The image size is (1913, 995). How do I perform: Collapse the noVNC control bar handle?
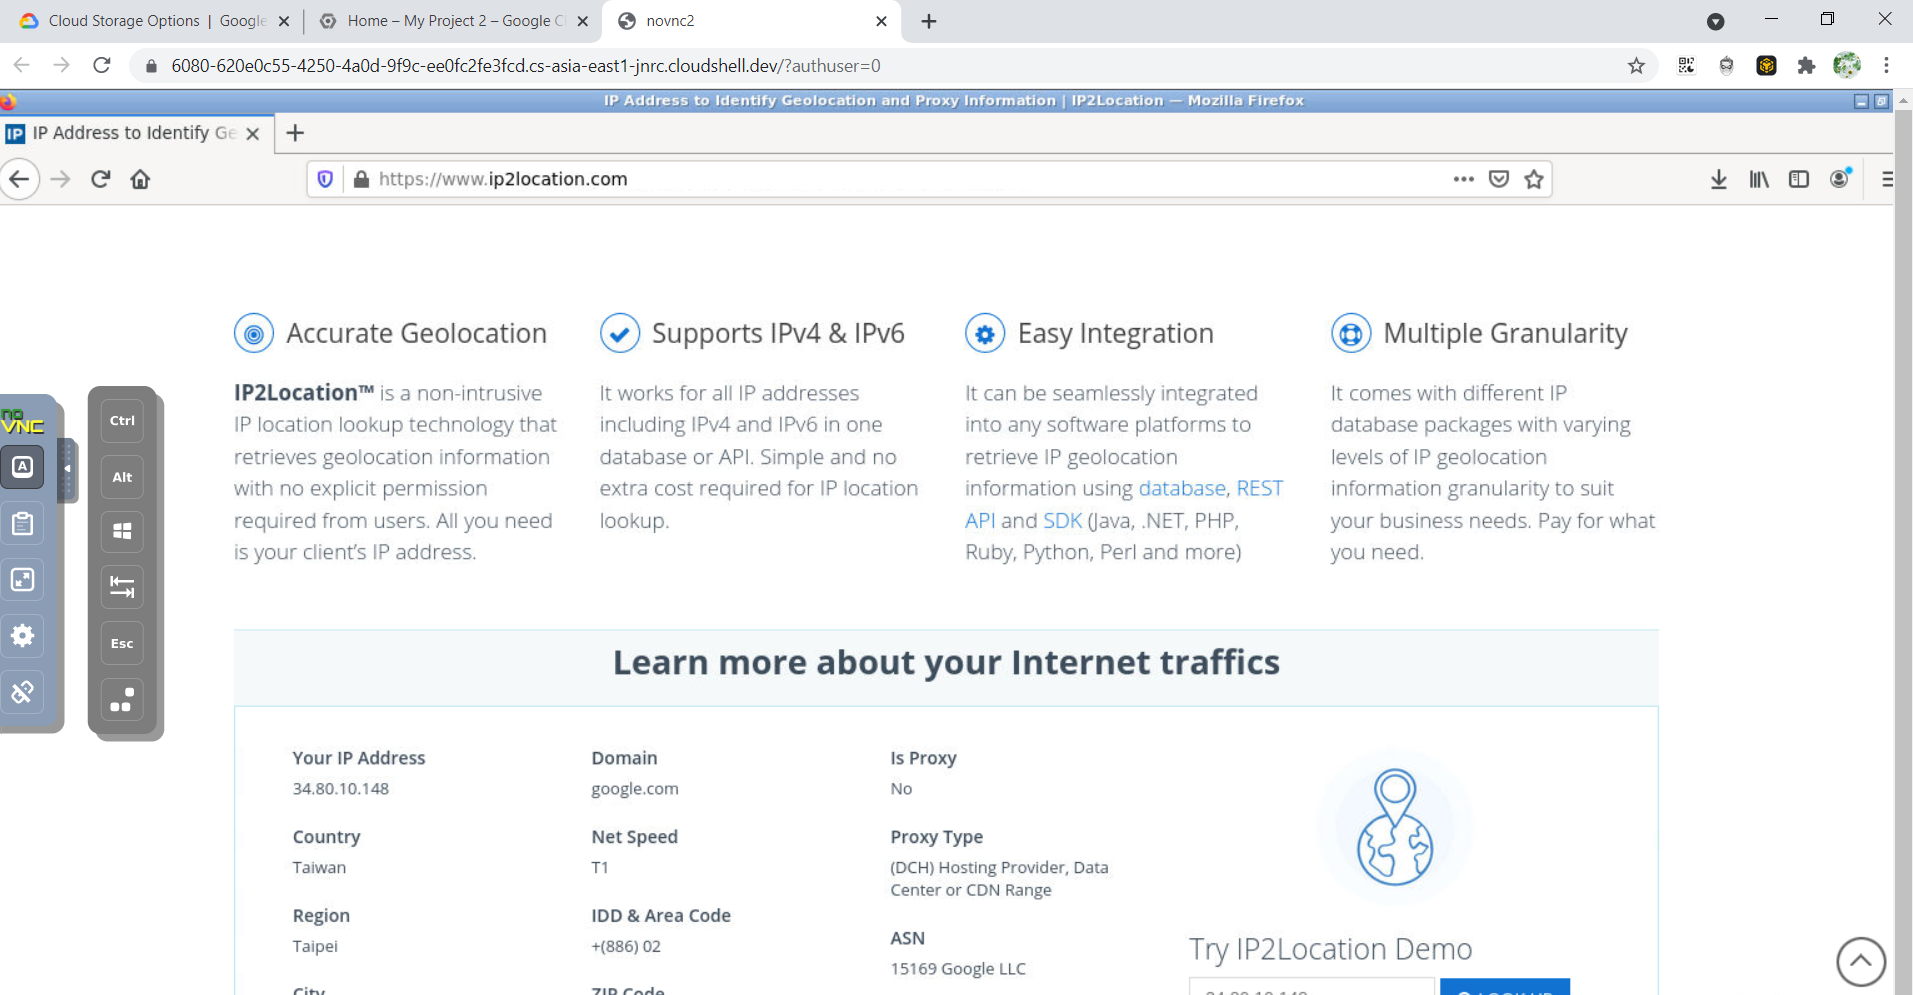[x=68, y=469]
